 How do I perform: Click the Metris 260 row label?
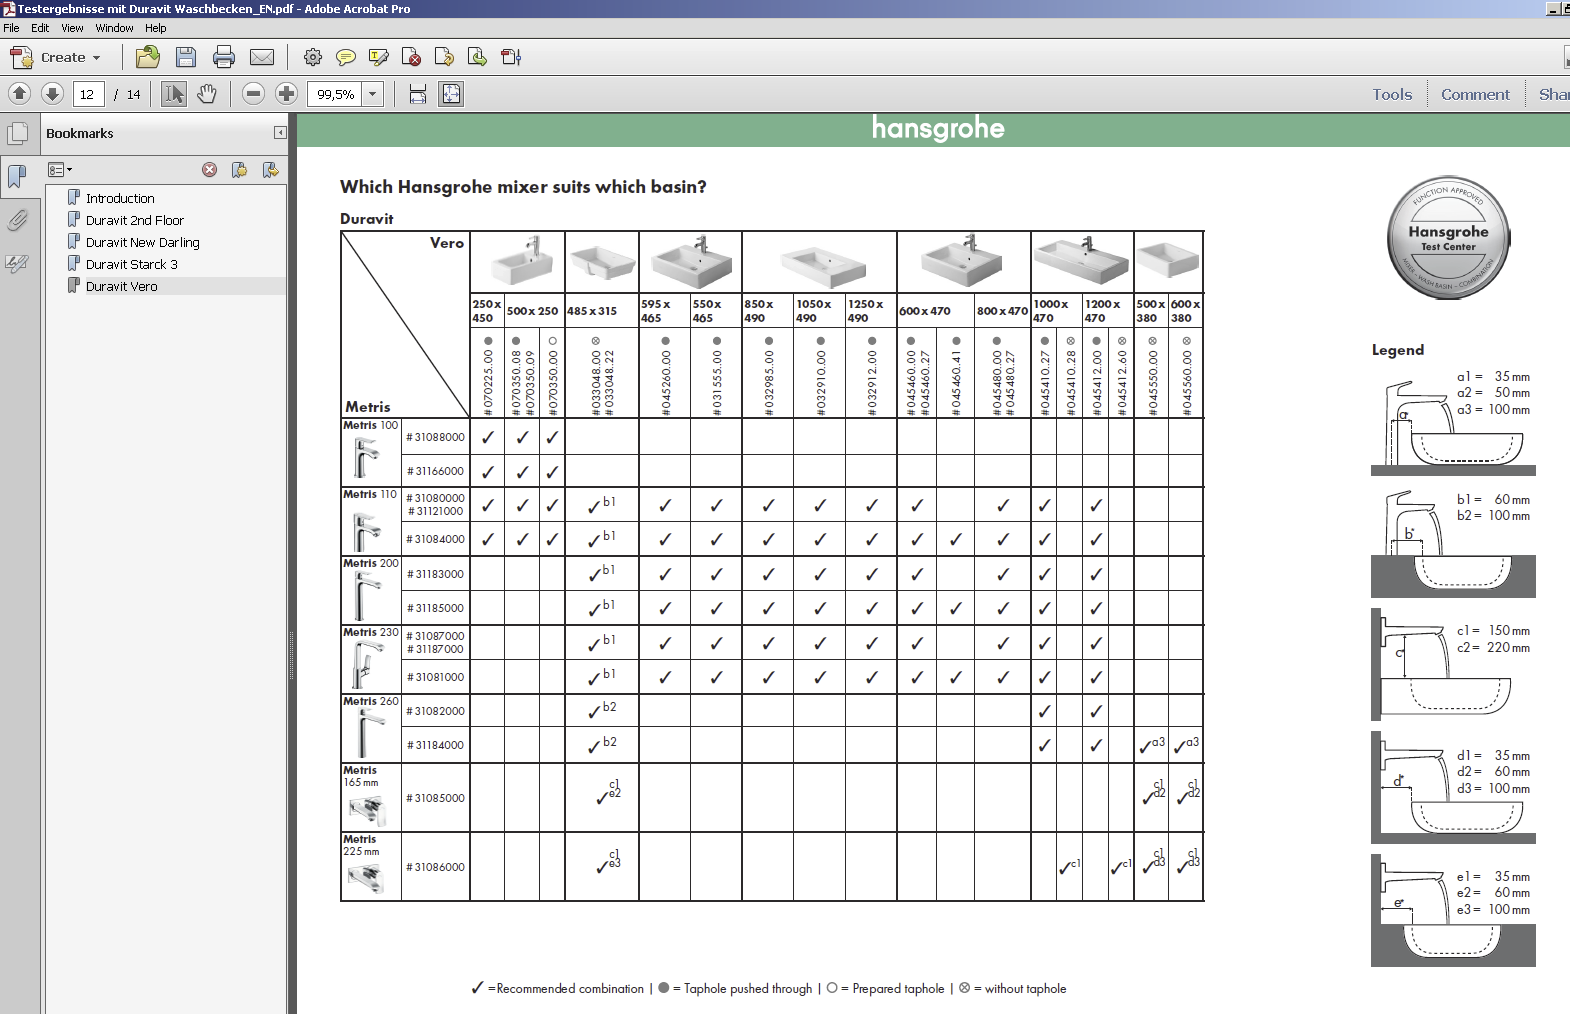tap(371, 701)
